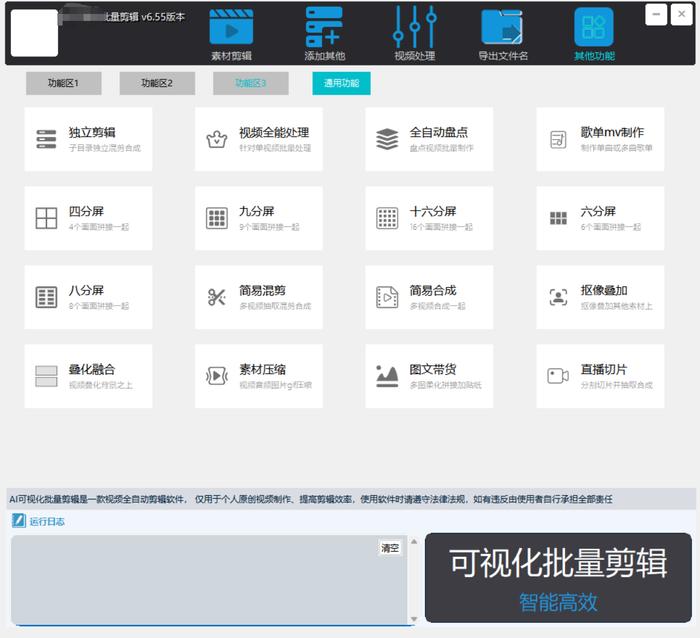
Task: Click the 9个画面拼接一起 subtitle
Action: pyautogui.click(x=269, y=227)
